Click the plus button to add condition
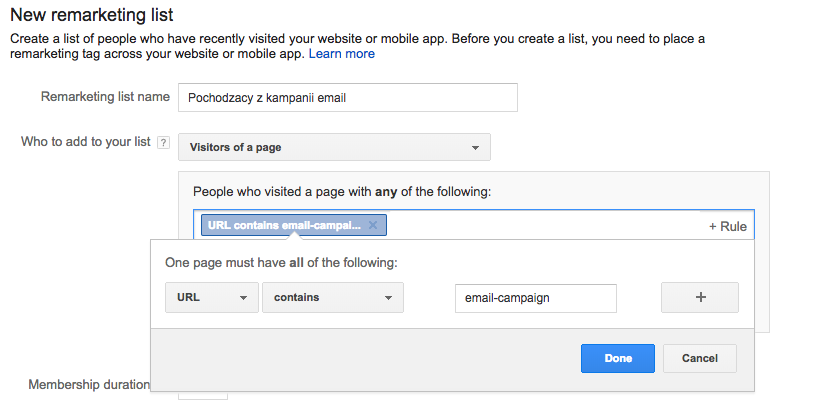 [x=699, y=298]
